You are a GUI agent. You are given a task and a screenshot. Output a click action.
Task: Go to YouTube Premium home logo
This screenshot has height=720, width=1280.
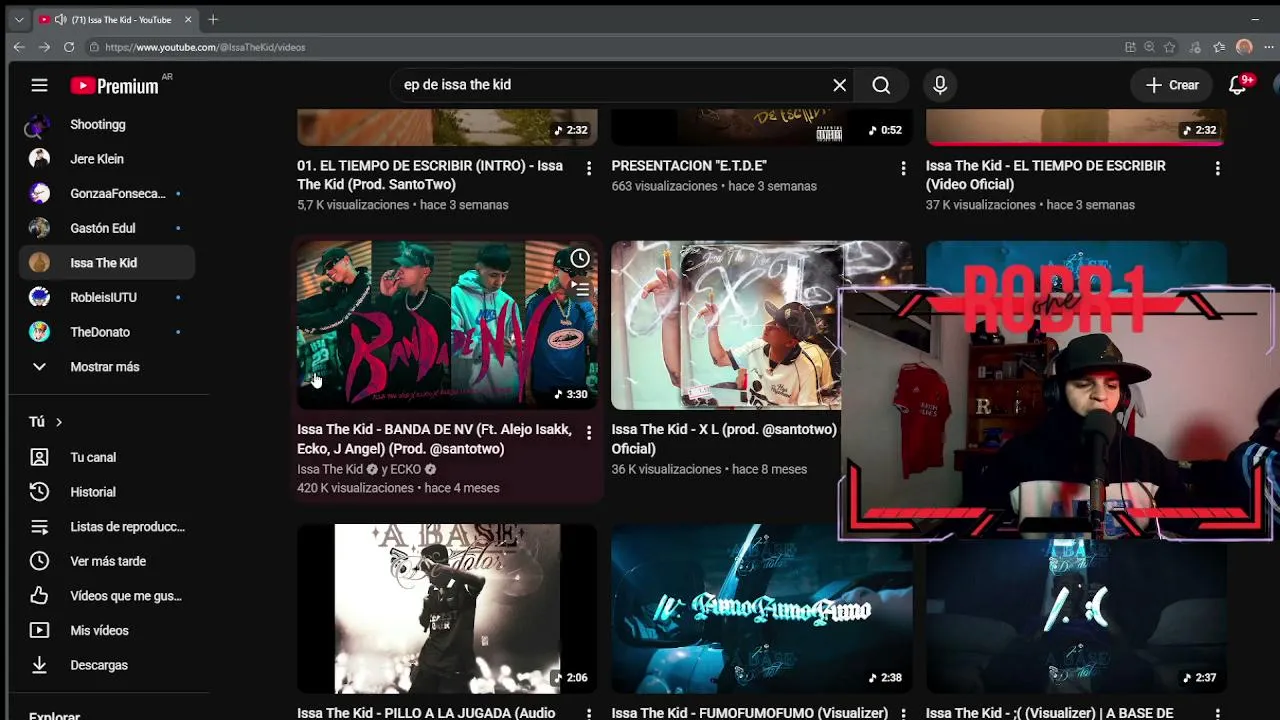(115, 86)
